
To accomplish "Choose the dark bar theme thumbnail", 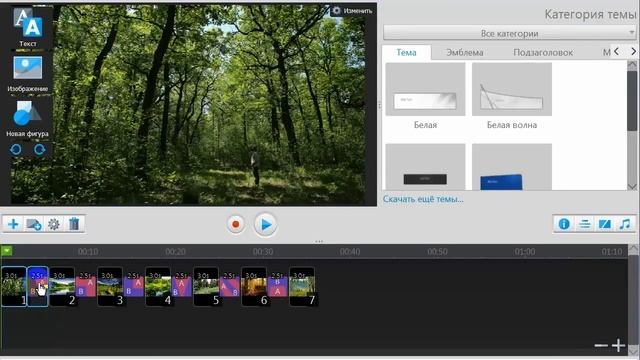I will pyautogui.click(x=425, y=167).
